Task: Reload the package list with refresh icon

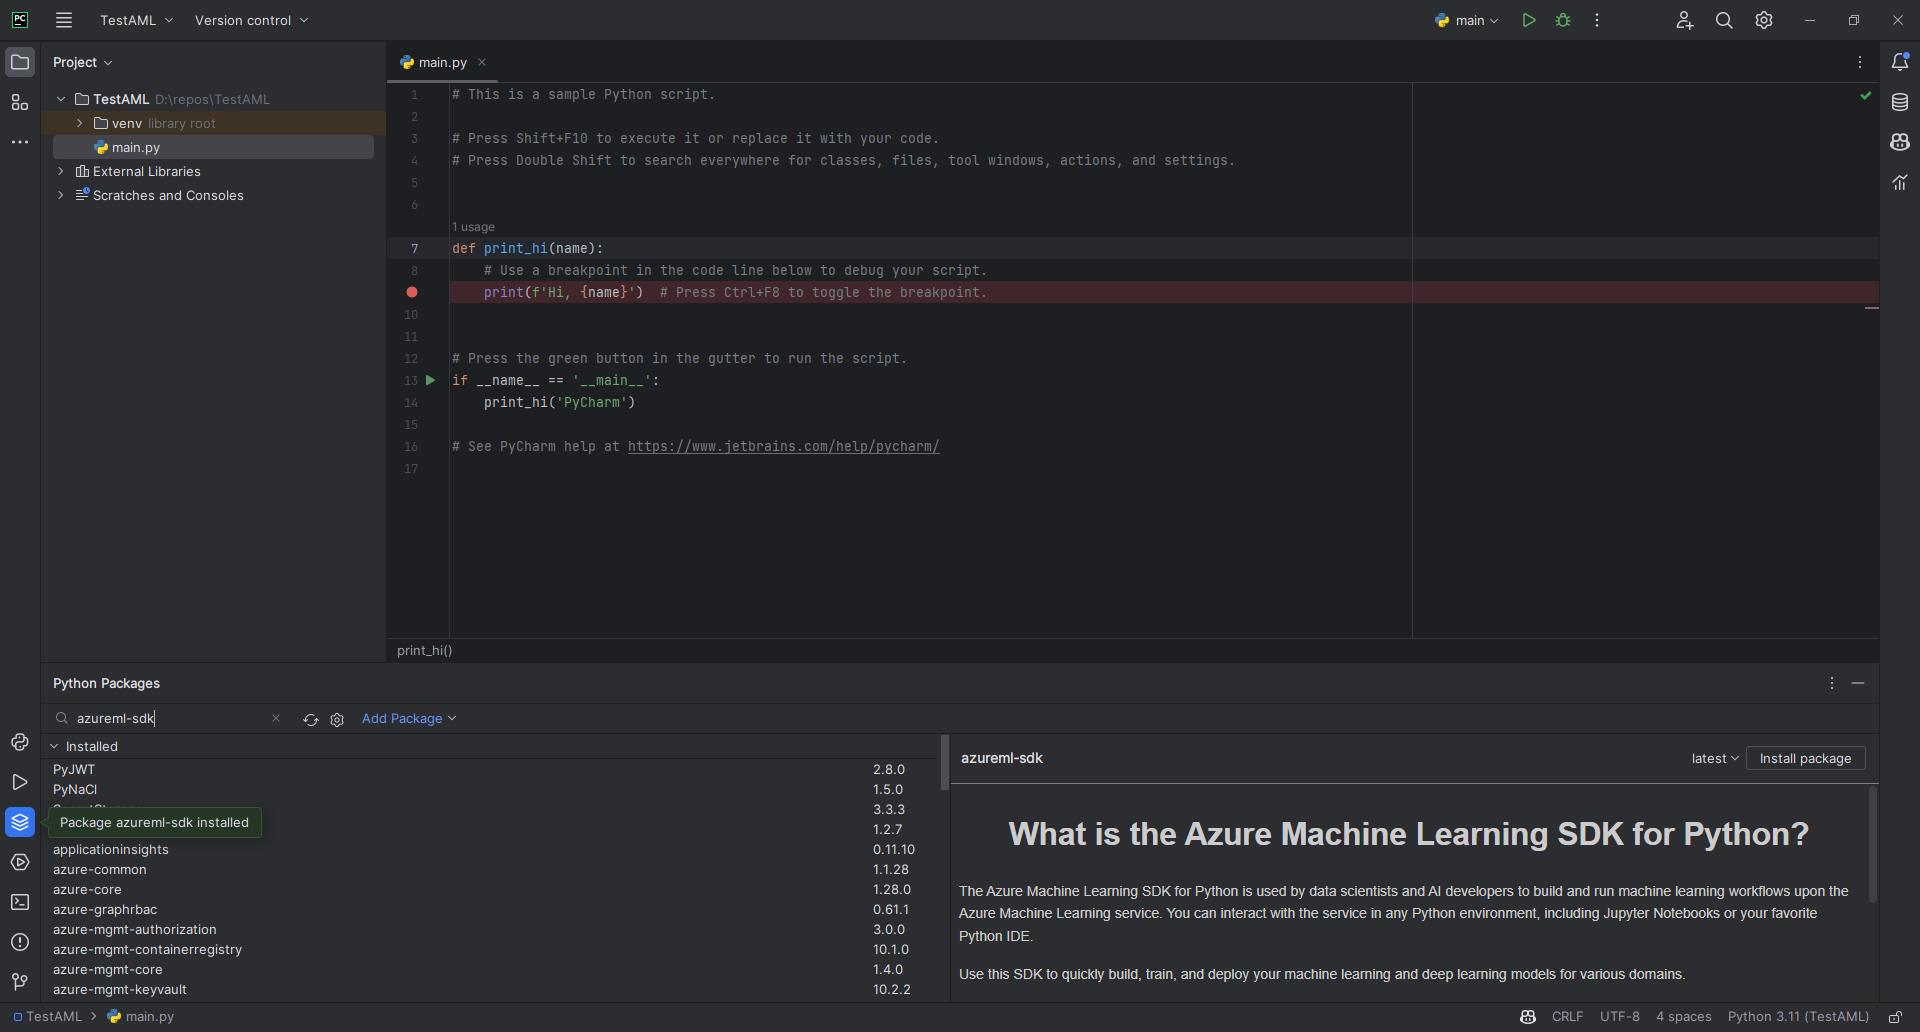Action: (311, 719)
